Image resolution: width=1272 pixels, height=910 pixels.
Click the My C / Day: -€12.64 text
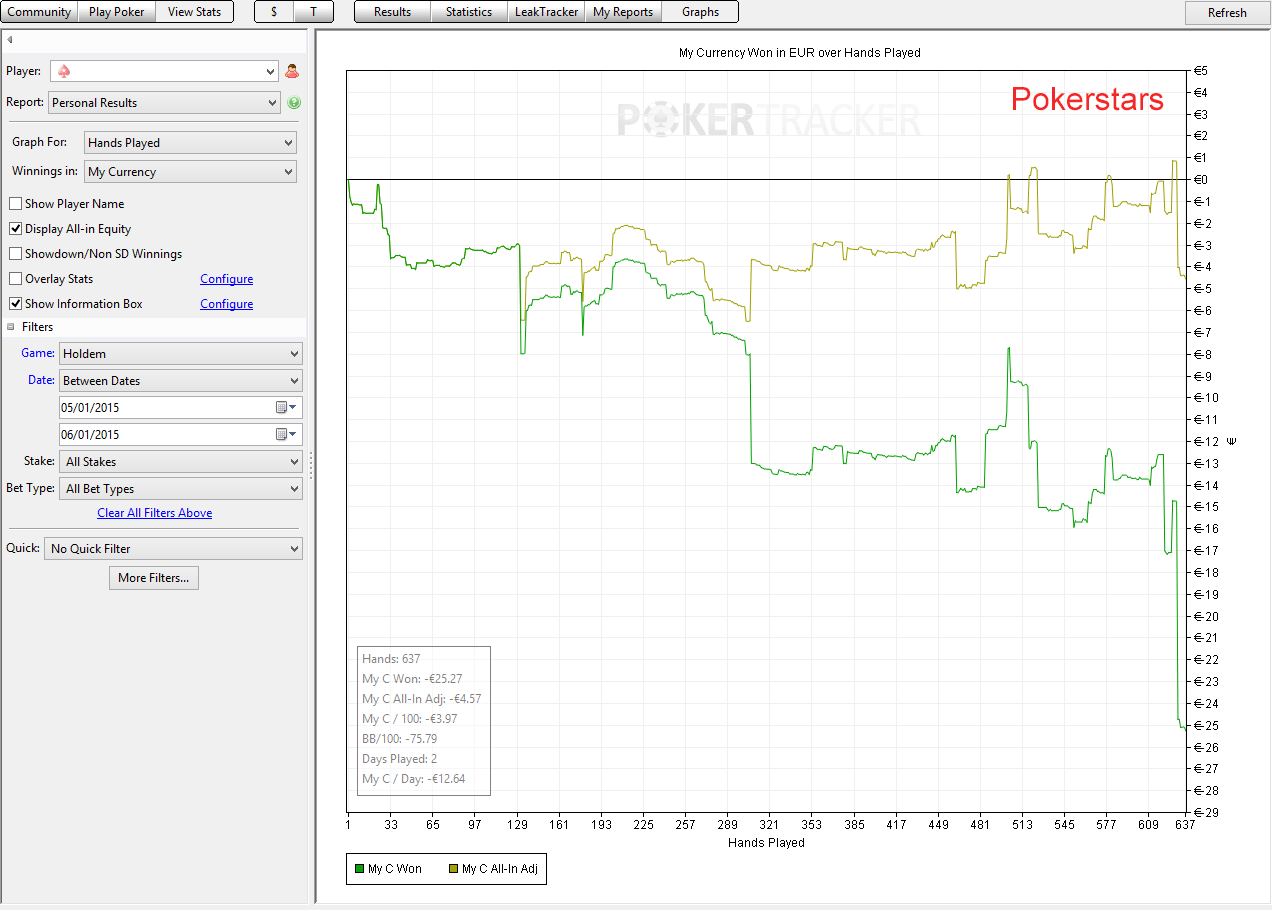[413, 779]
